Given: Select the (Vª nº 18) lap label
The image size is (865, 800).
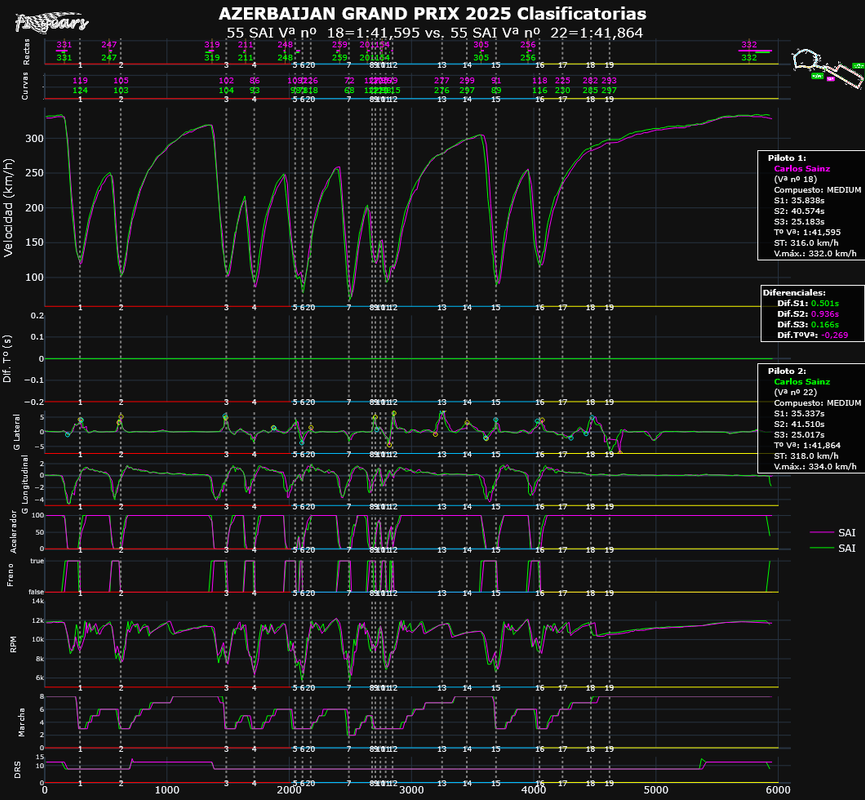Looking at the screenshot, I should pos(795,179).
